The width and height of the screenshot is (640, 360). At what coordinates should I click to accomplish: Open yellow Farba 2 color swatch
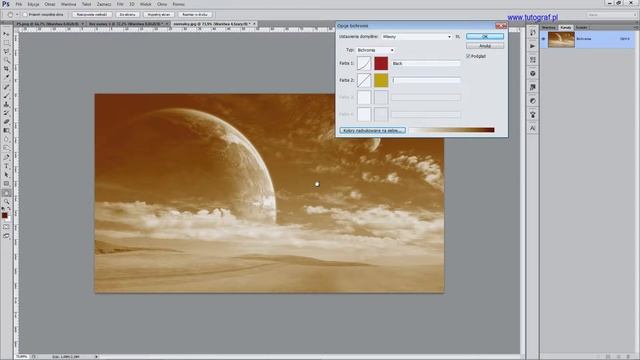click(381, 80)
